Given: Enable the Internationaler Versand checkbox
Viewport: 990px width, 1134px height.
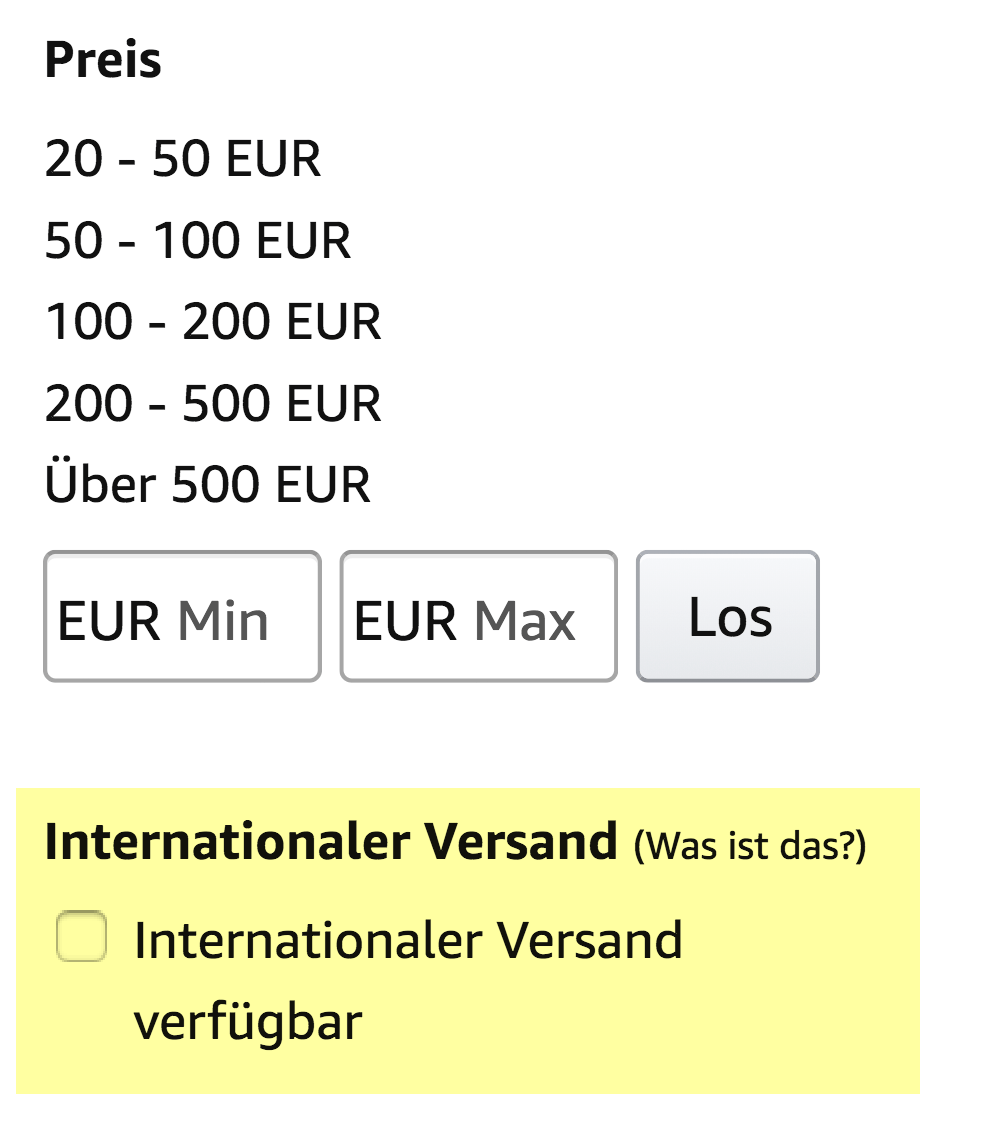Looking at the screenshot, I should (81, 937).
